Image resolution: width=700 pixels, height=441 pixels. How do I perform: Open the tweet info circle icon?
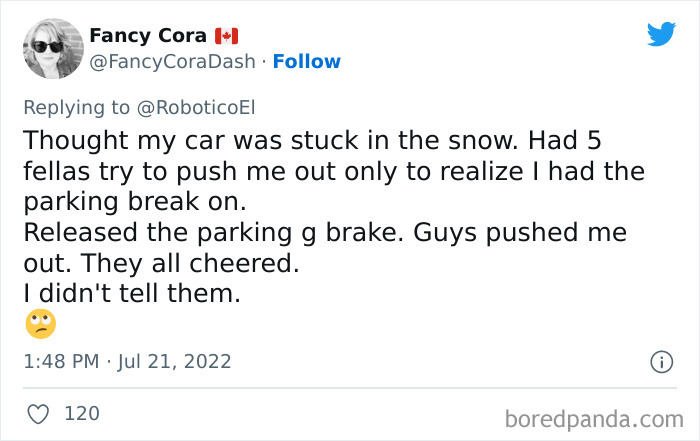(661, 362)
